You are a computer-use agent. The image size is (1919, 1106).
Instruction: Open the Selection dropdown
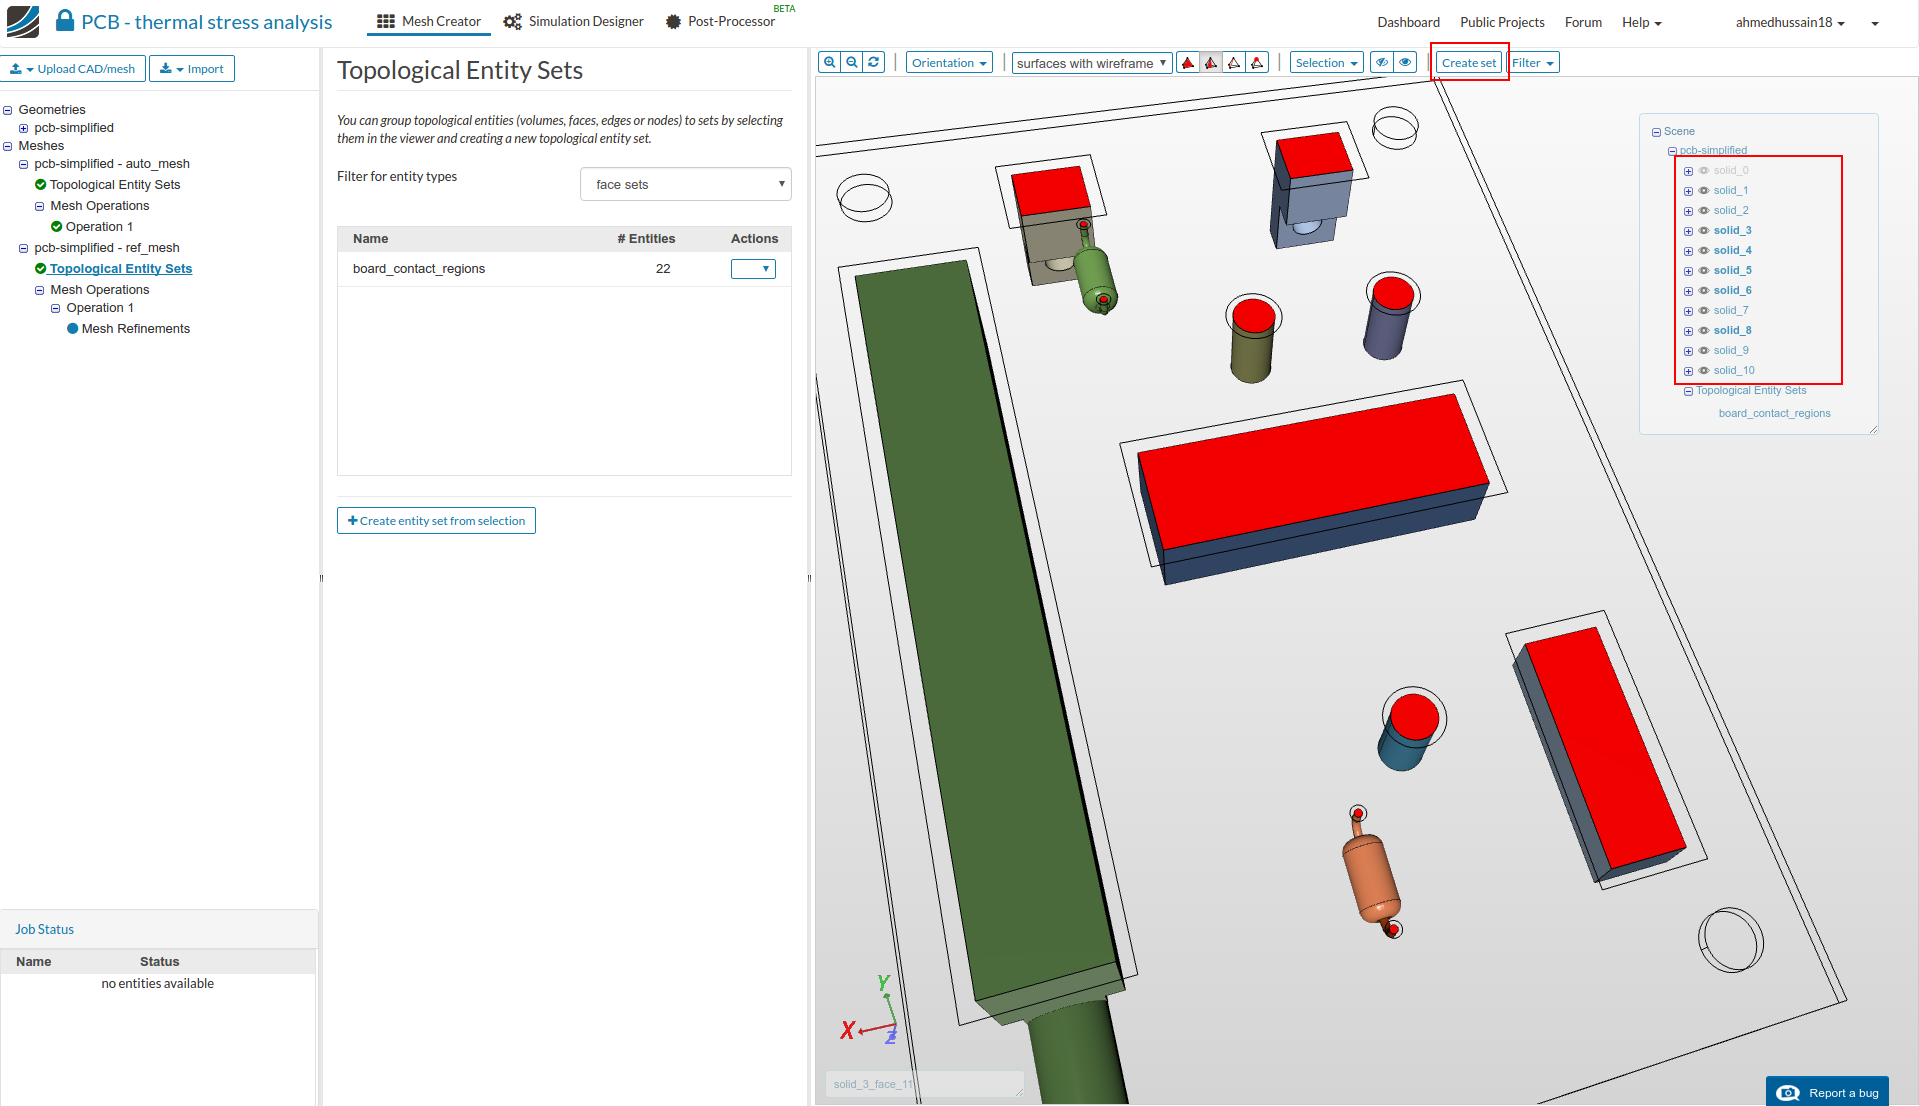[x=1326, y=63]
